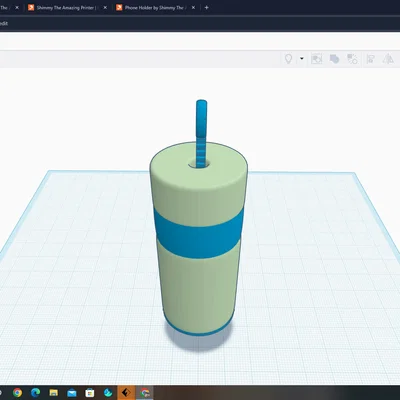This screenshot has width=400, height=400.
Task: Open the Mail app in taskbar
Action: 72,393
